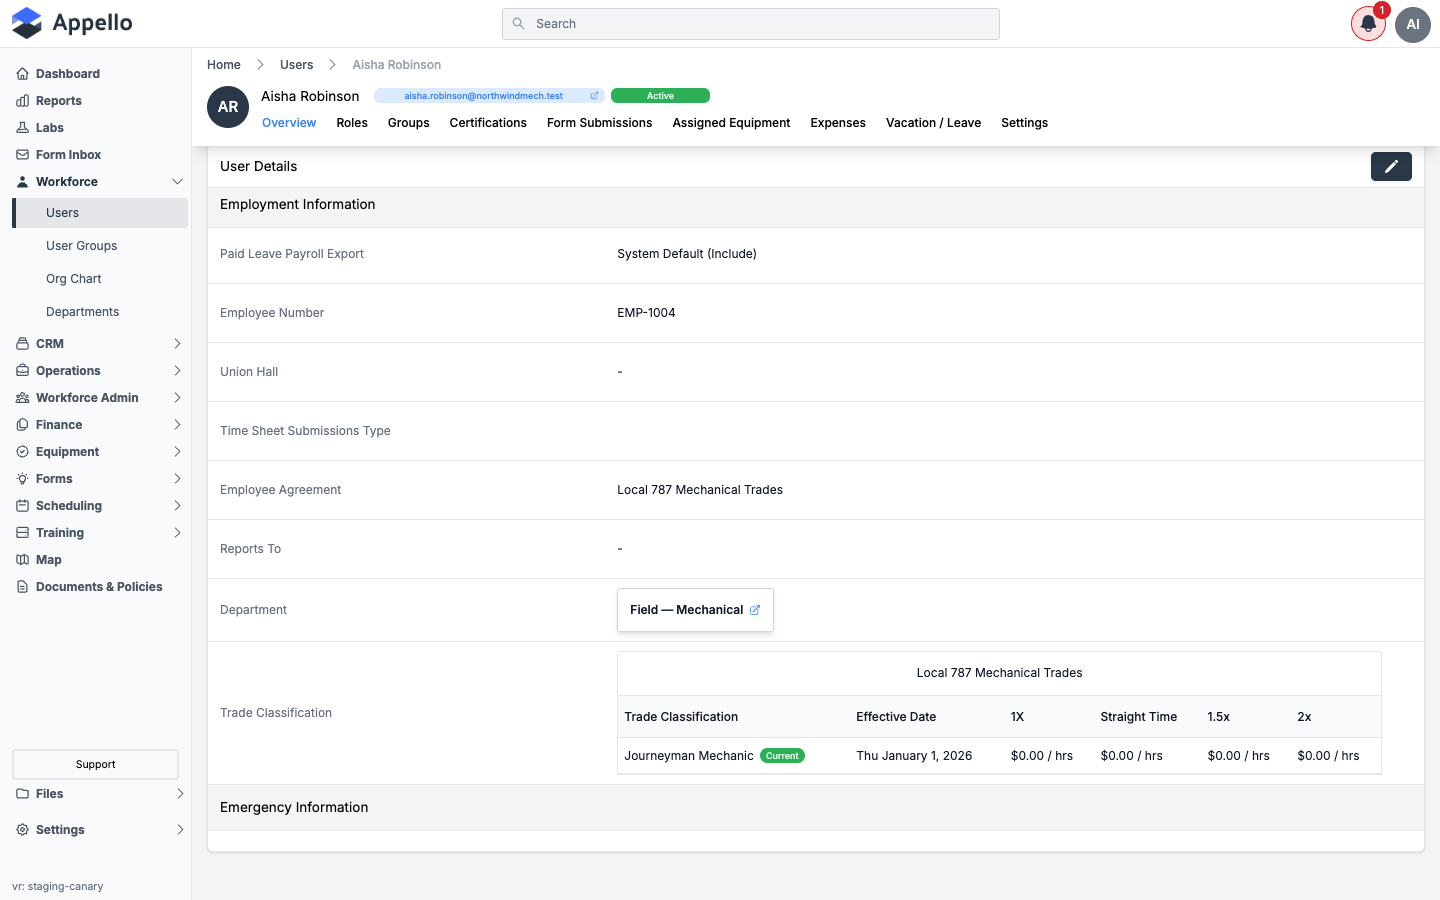This screenshot has width=1440, height=900.
Task: Expand the Training section chevron
Action: (x=177, y=533)
